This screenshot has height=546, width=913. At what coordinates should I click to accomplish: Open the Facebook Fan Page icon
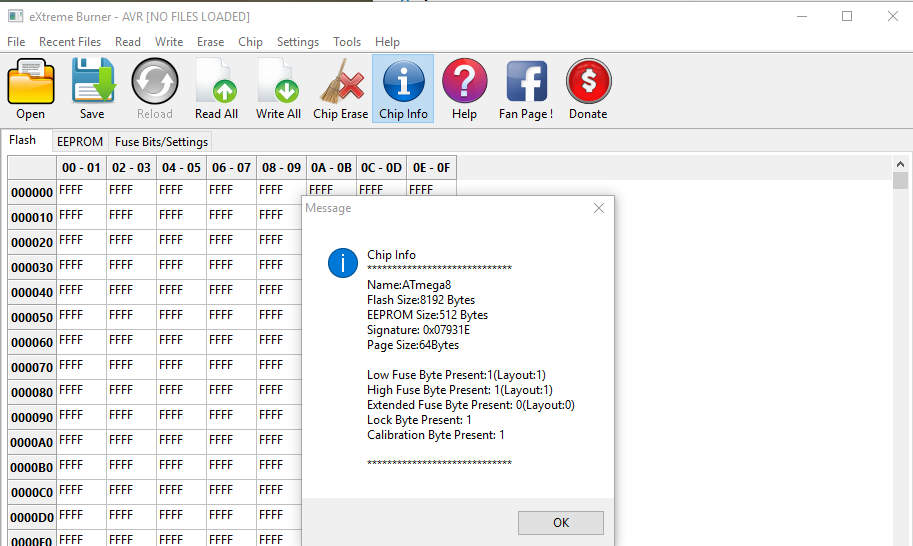(526, 81)
